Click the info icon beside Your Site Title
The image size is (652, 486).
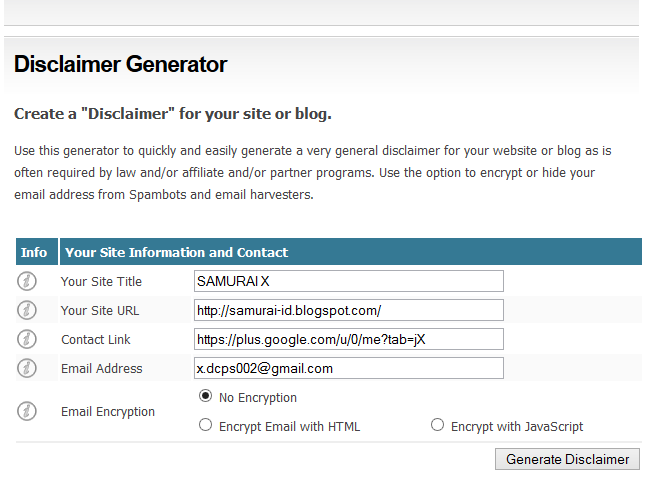coord(27,282)
